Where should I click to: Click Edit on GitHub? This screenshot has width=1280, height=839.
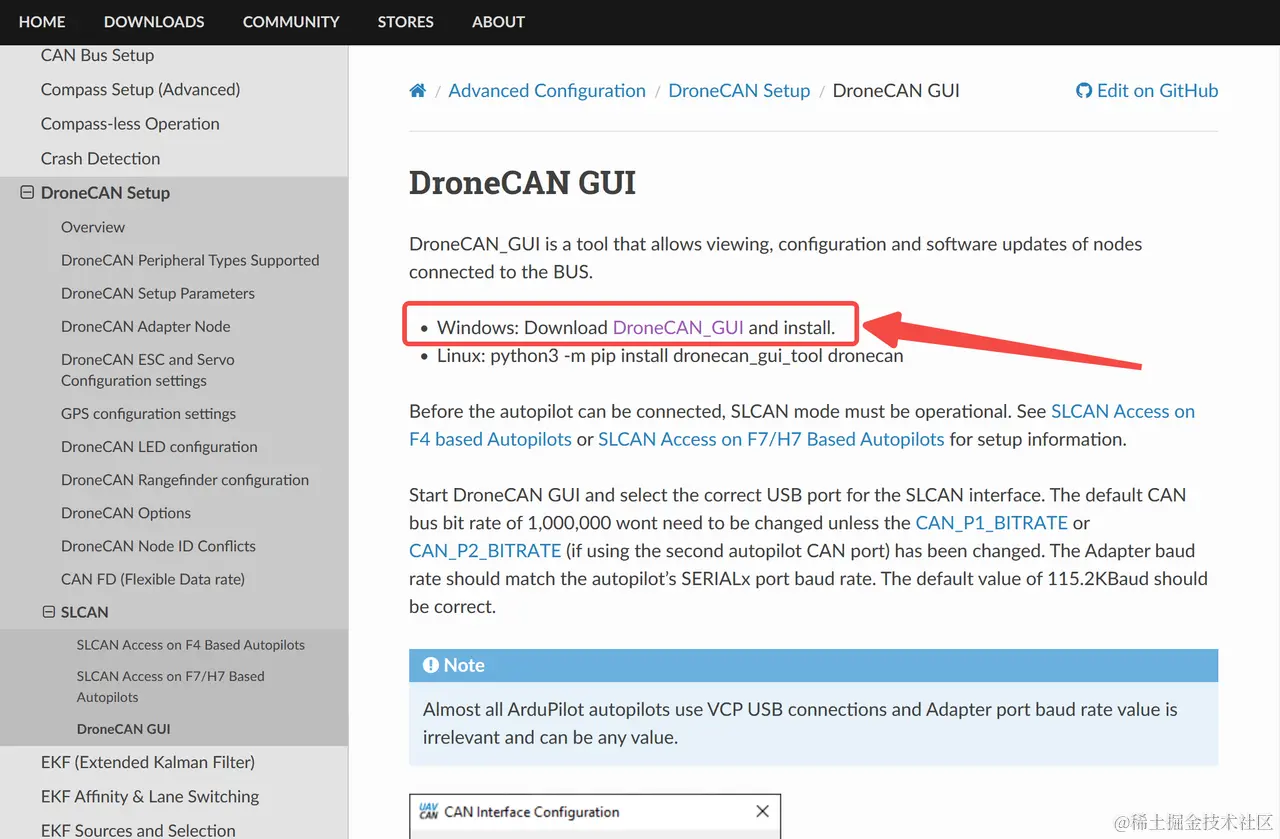tap(1155, 90)
